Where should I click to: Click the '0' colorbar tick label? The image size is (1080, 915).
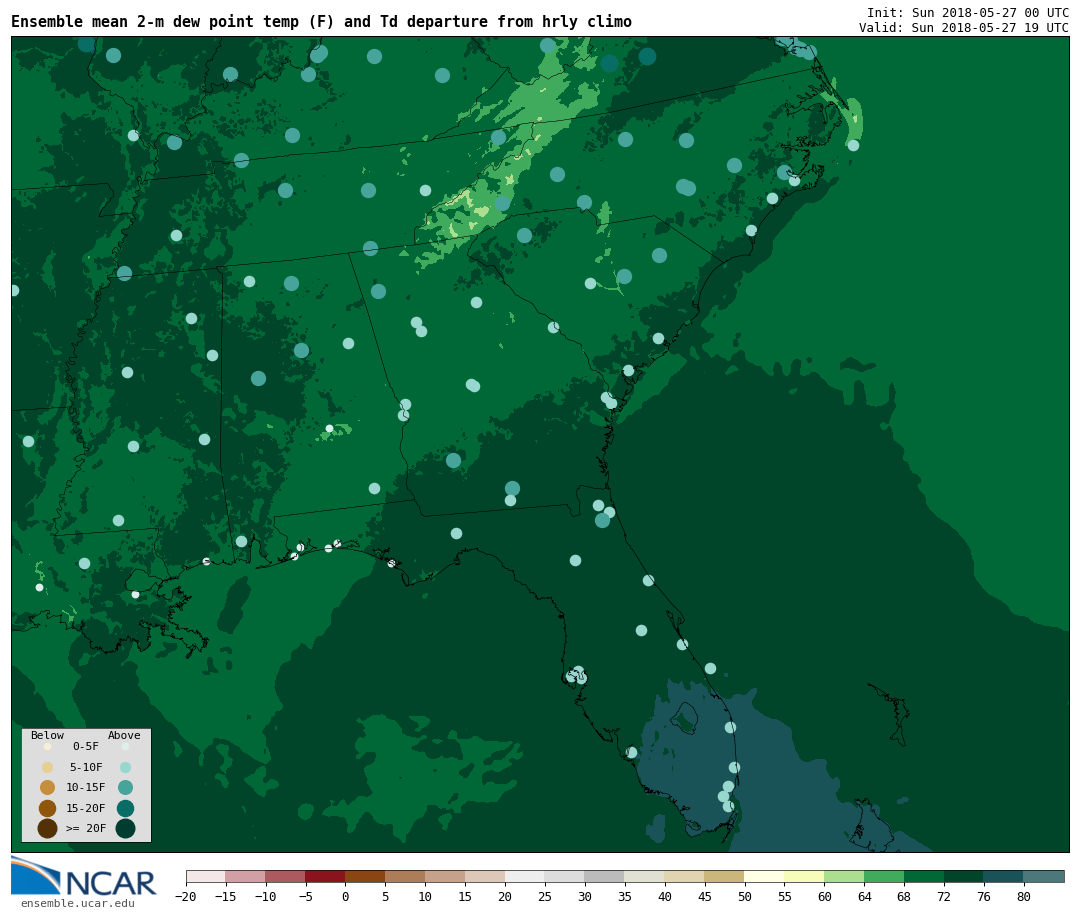345,896
